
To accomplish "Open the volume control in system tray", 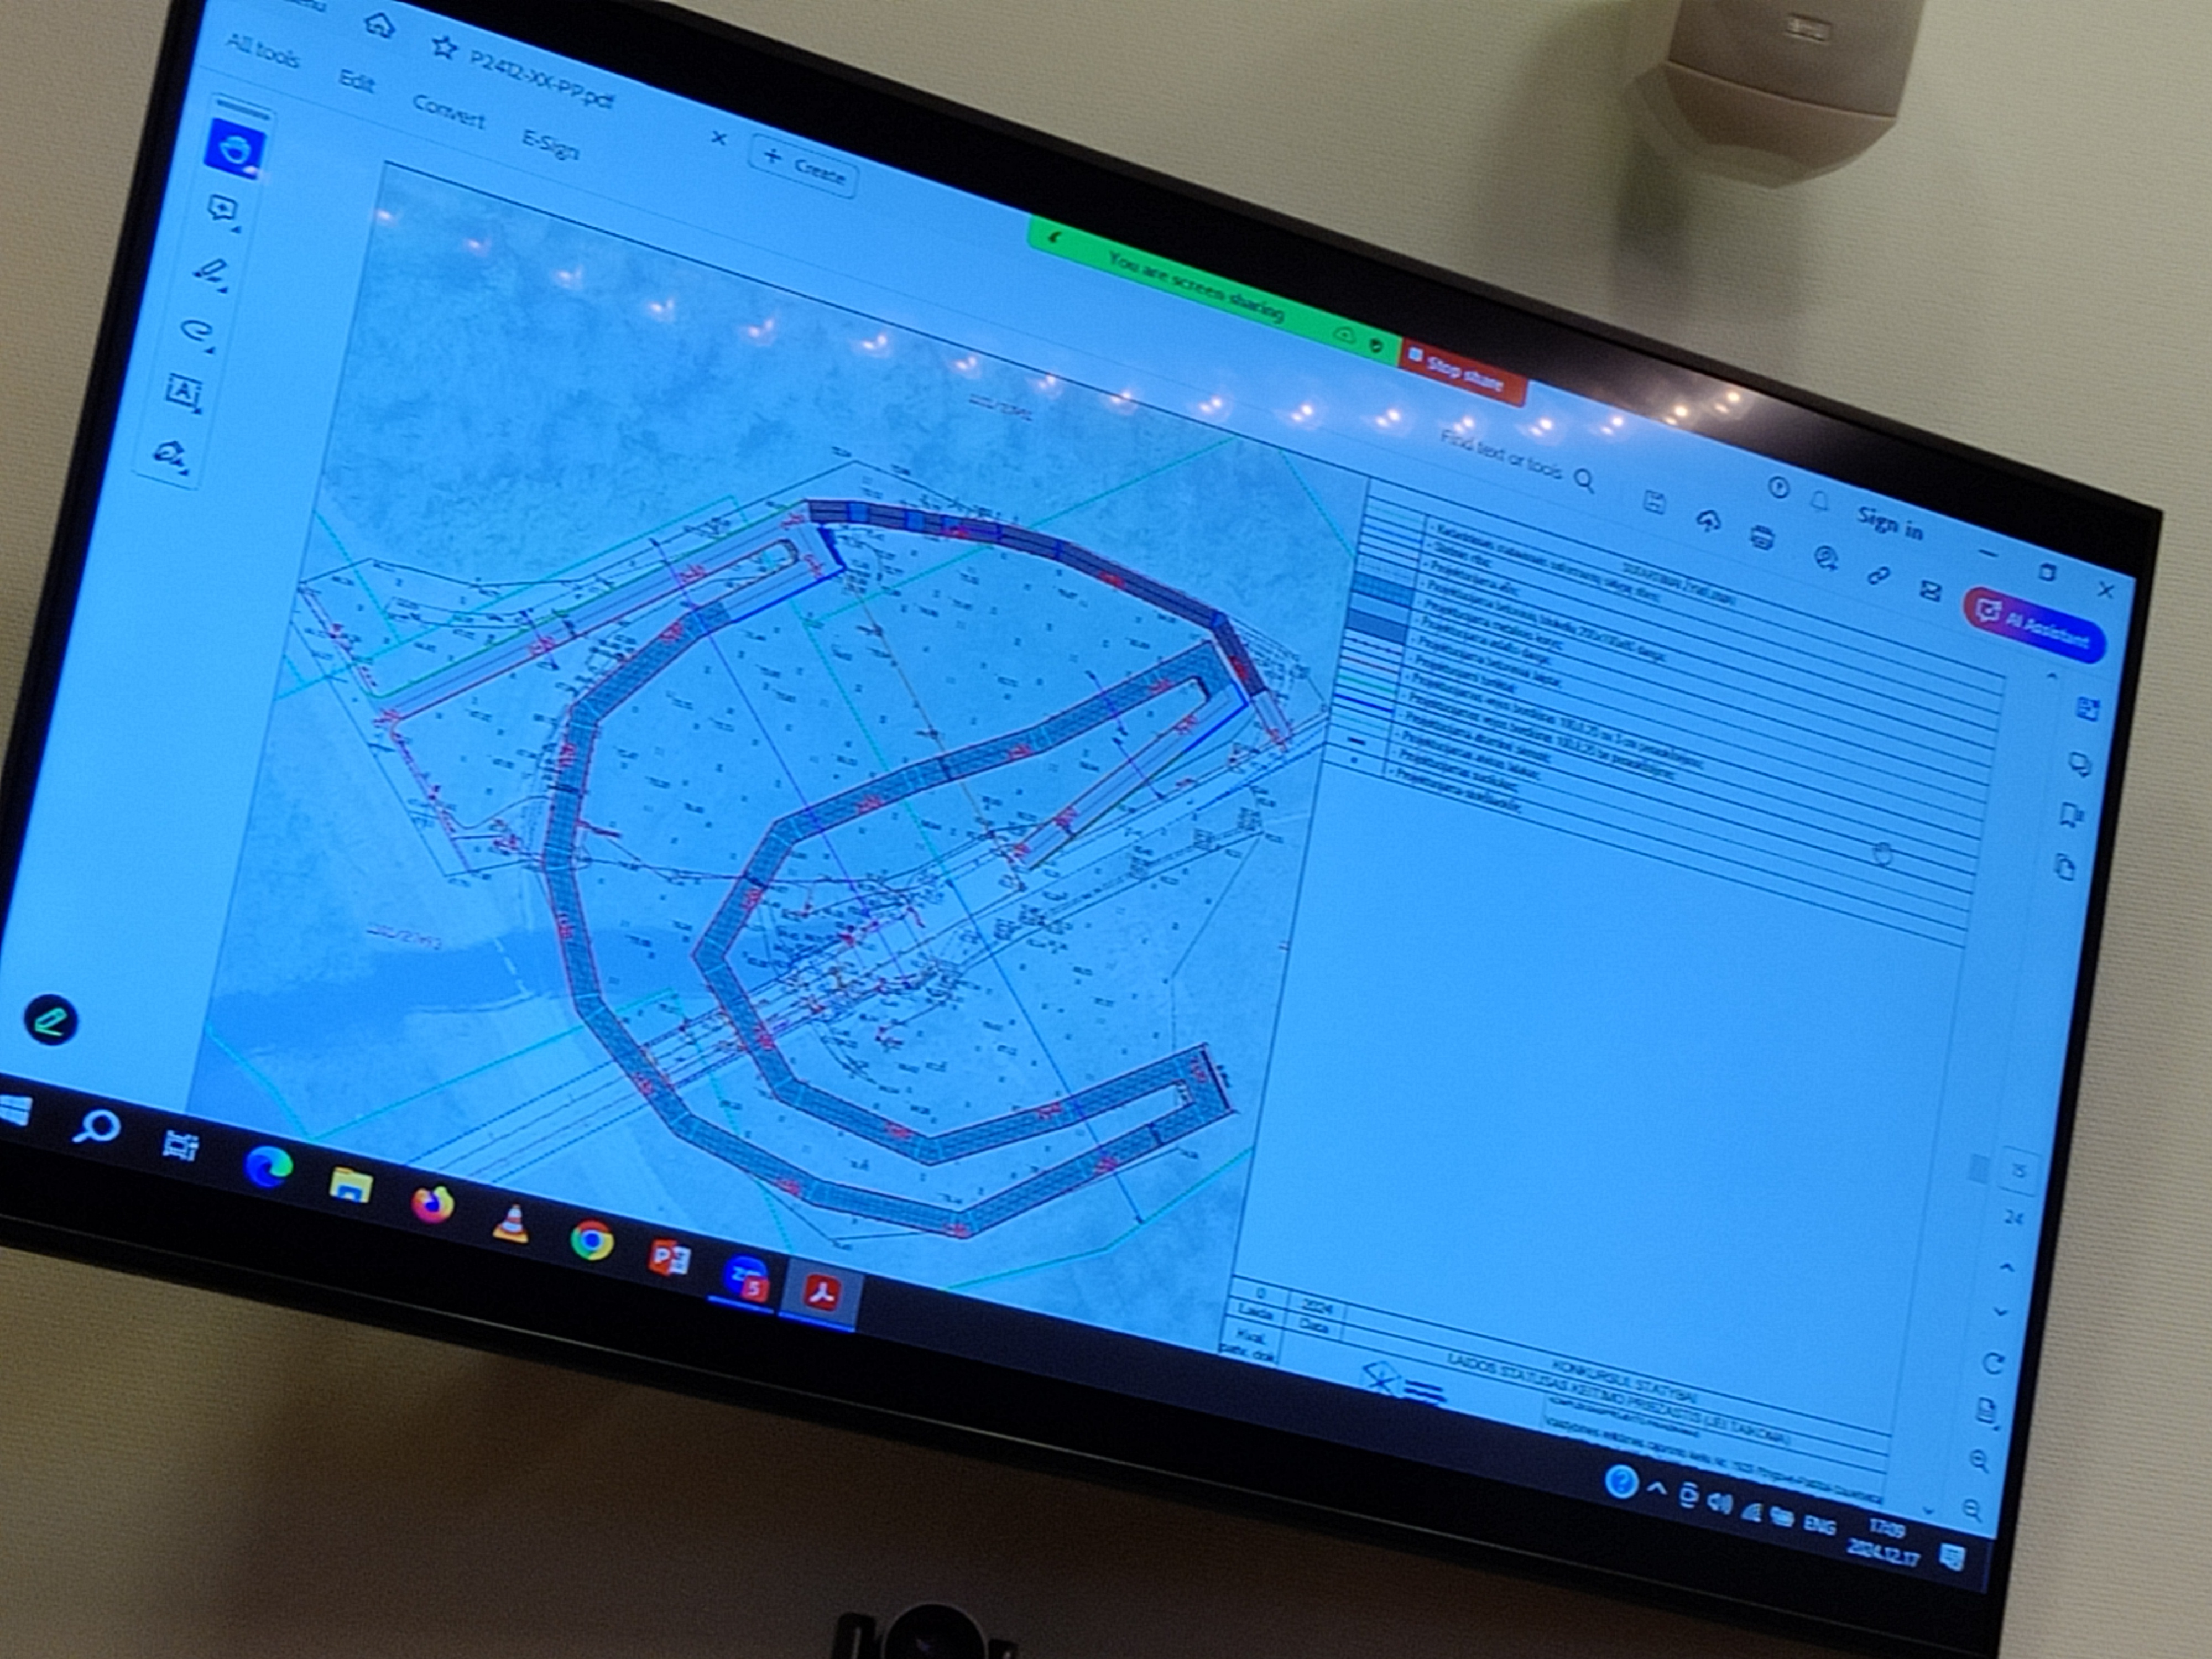I will (1720, 1503).
